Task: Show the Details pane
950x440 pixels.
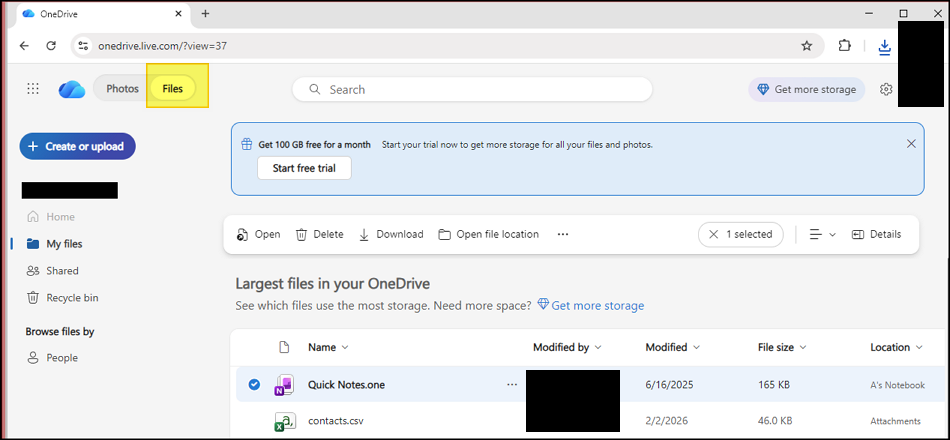Action: 876,234
